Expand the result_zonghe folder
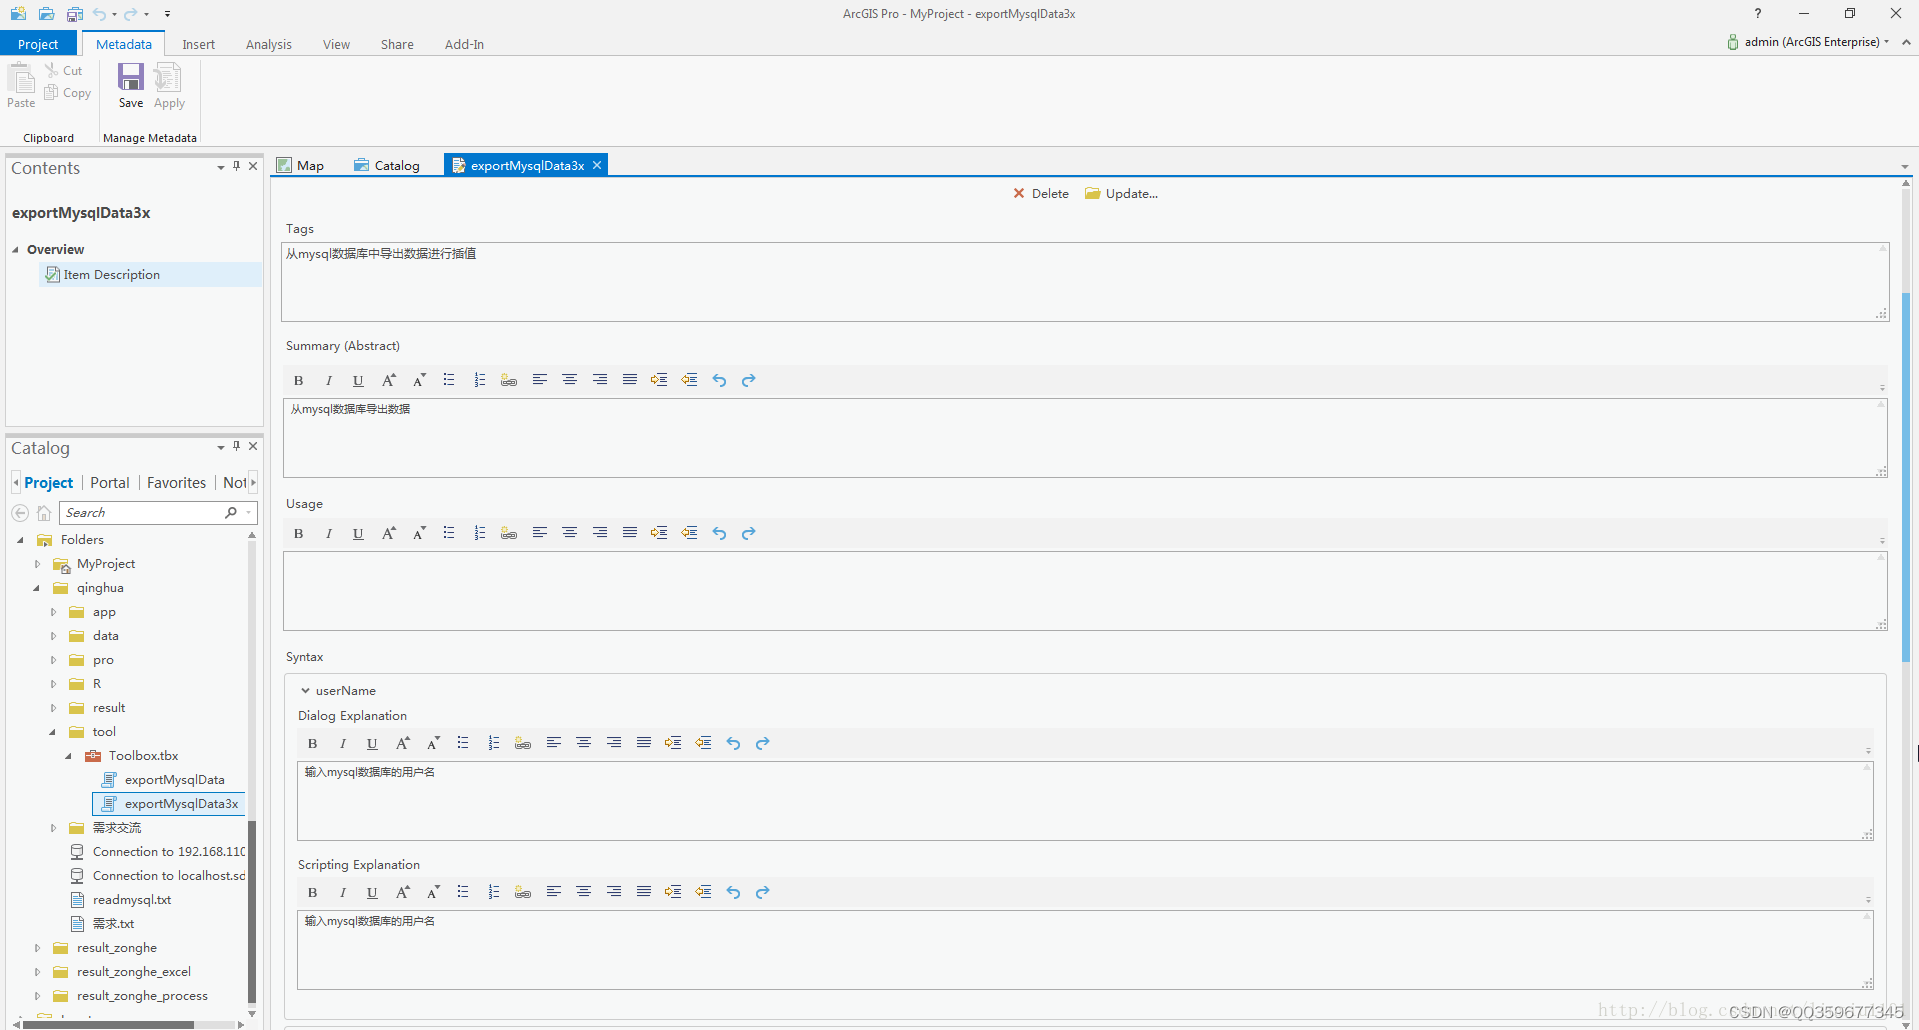This screenshot has width=1919, height=1030. [37, 948]
